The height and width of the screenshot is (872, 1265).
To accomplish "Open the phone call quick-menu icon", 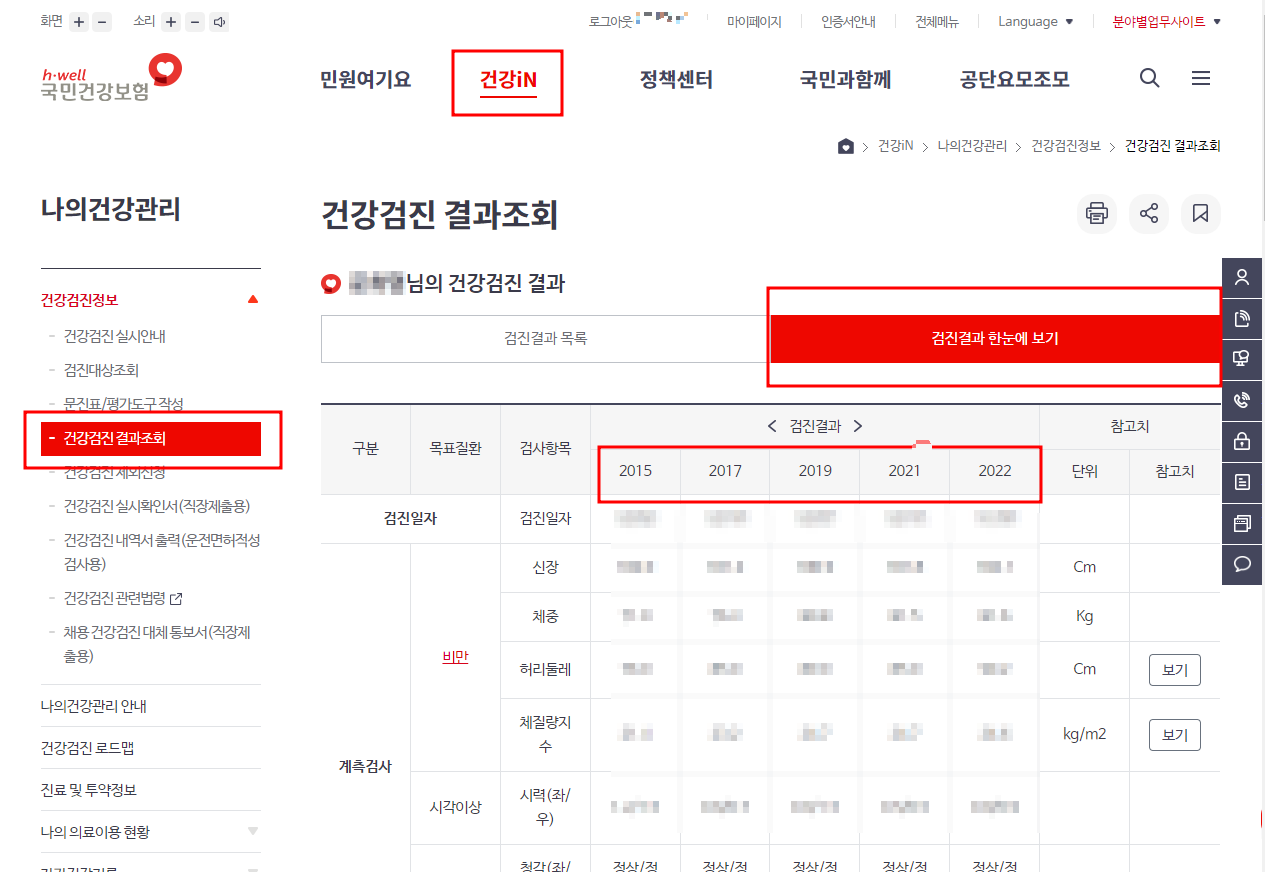I will tap(1243, 401).
